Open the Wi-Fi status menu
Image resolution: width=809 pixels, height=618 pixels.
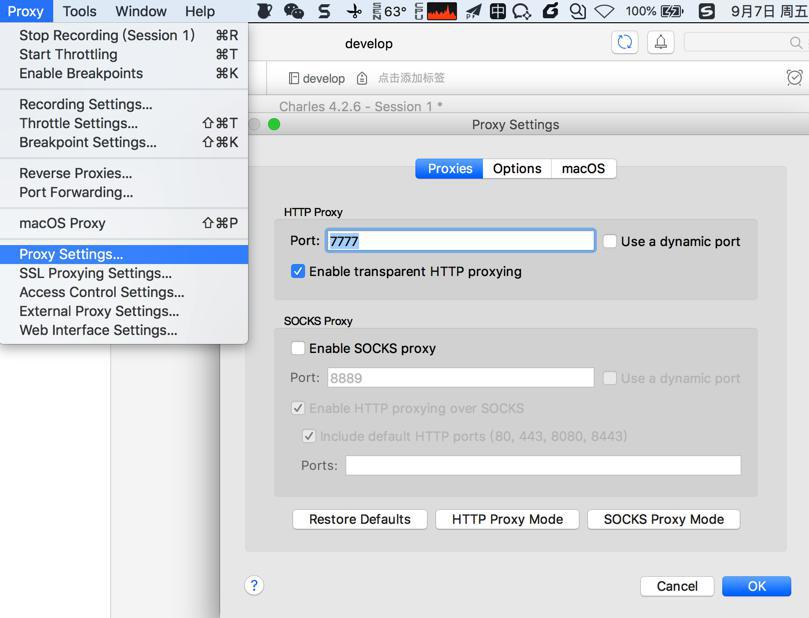604,11
